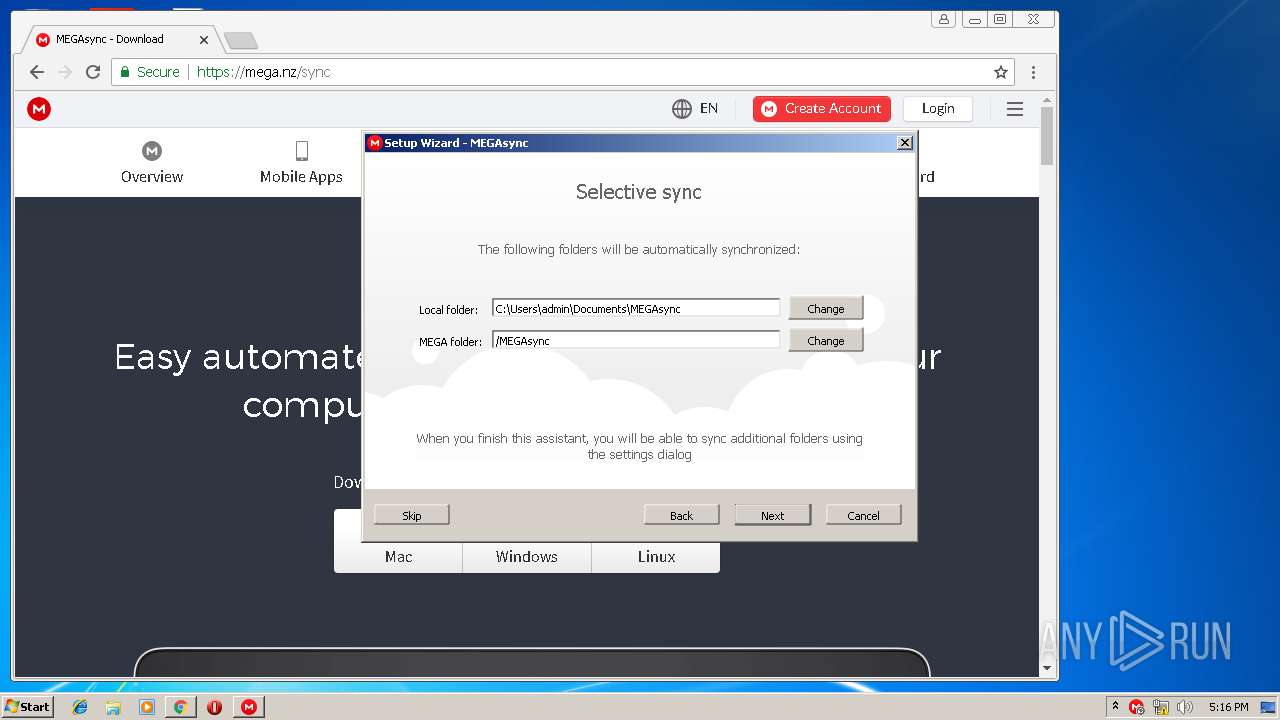
Task: Open the Windows Start menu
Action: click(x=27, y=706)
